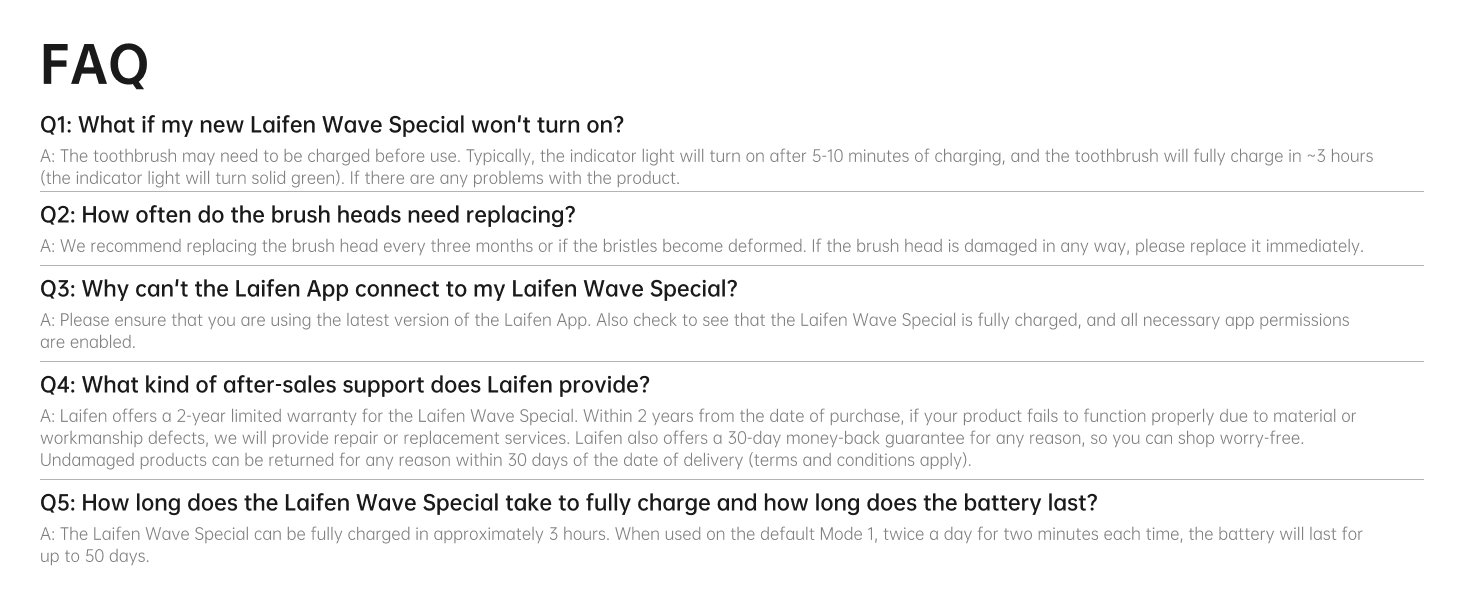Expand Q3 about Laifen App connection
Image resolution: width=1464 pixels, height=600 pixels.
pos(388,289)
